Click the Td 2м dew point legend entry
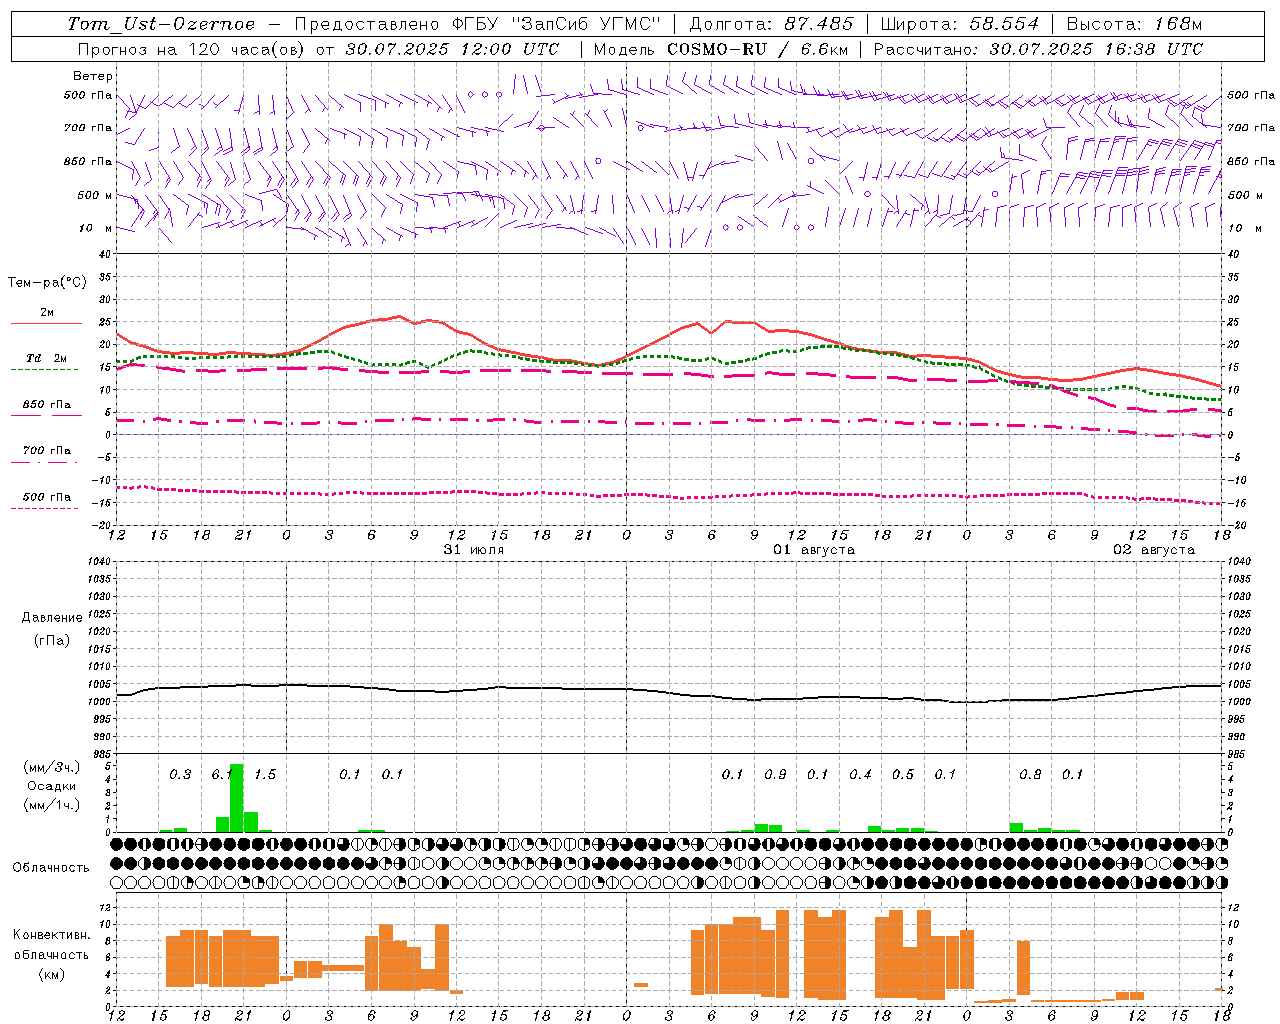This screenshot has height=1024, width=1280. point(46,358)
